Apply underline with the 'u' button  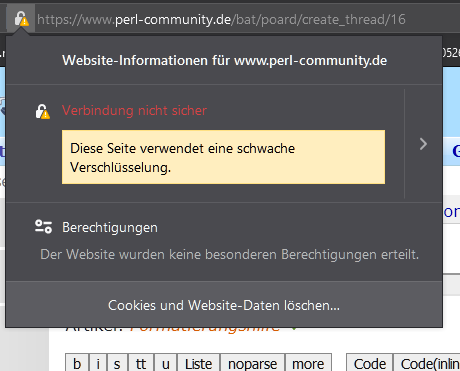165,363
